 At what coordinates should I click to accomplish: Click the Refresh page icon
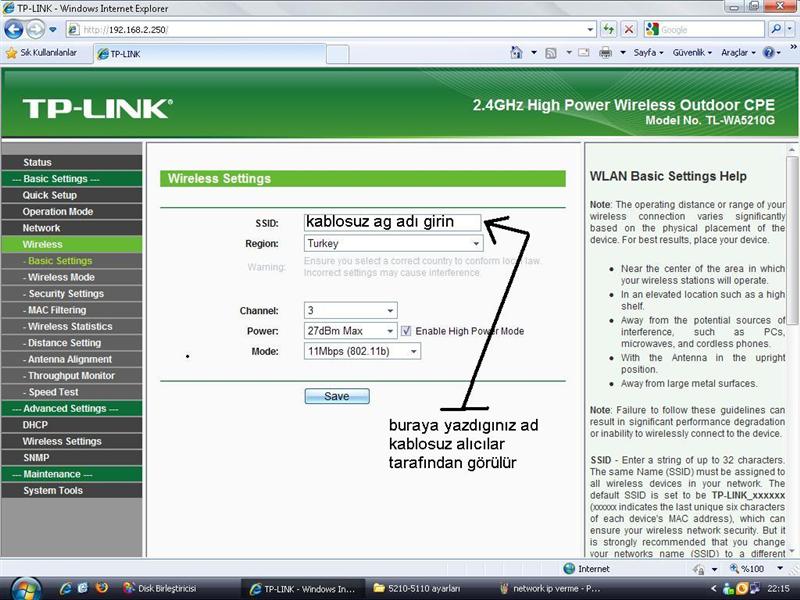click(608, 30)
